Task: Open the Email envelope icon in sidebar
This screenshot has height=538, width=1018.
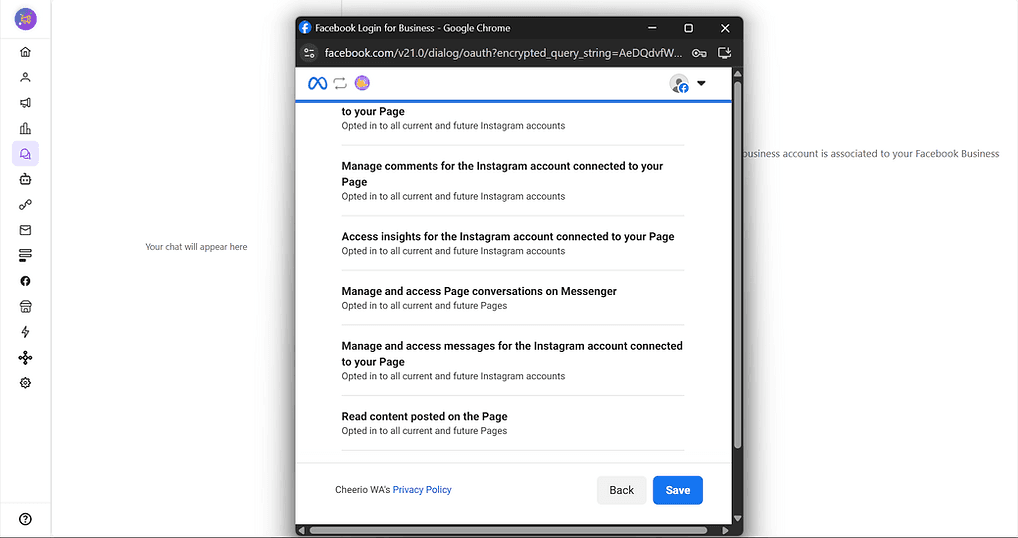Action: tap(25, 230)
